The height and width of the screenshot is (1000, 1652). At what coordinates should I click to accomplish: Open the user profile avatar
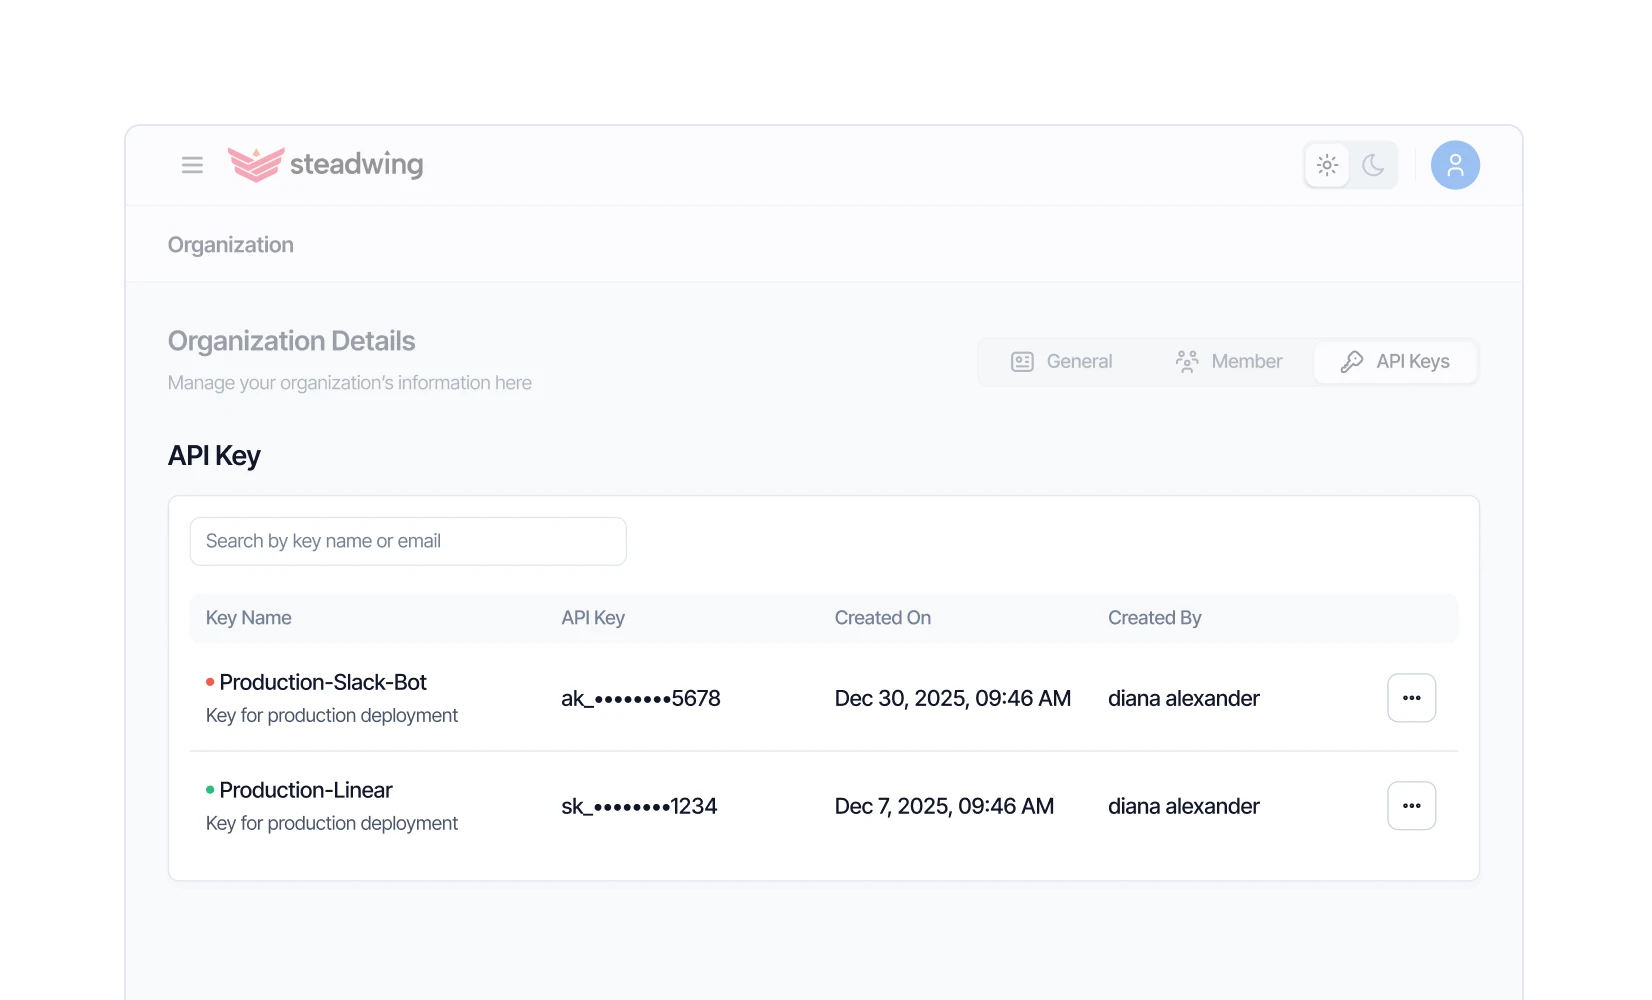point(1455,165)
